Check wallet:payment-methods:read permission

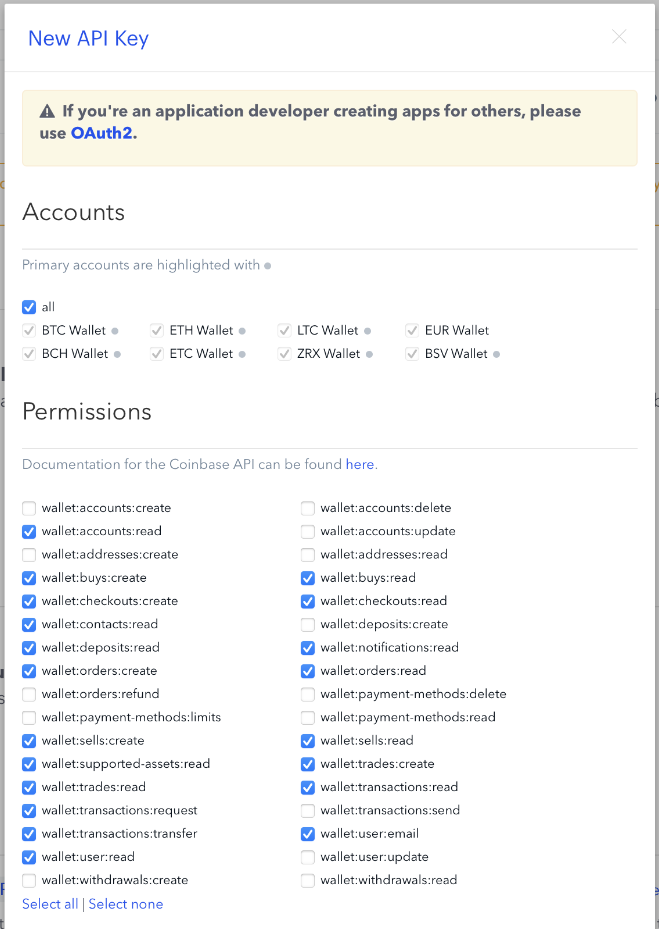coord(308,717)
